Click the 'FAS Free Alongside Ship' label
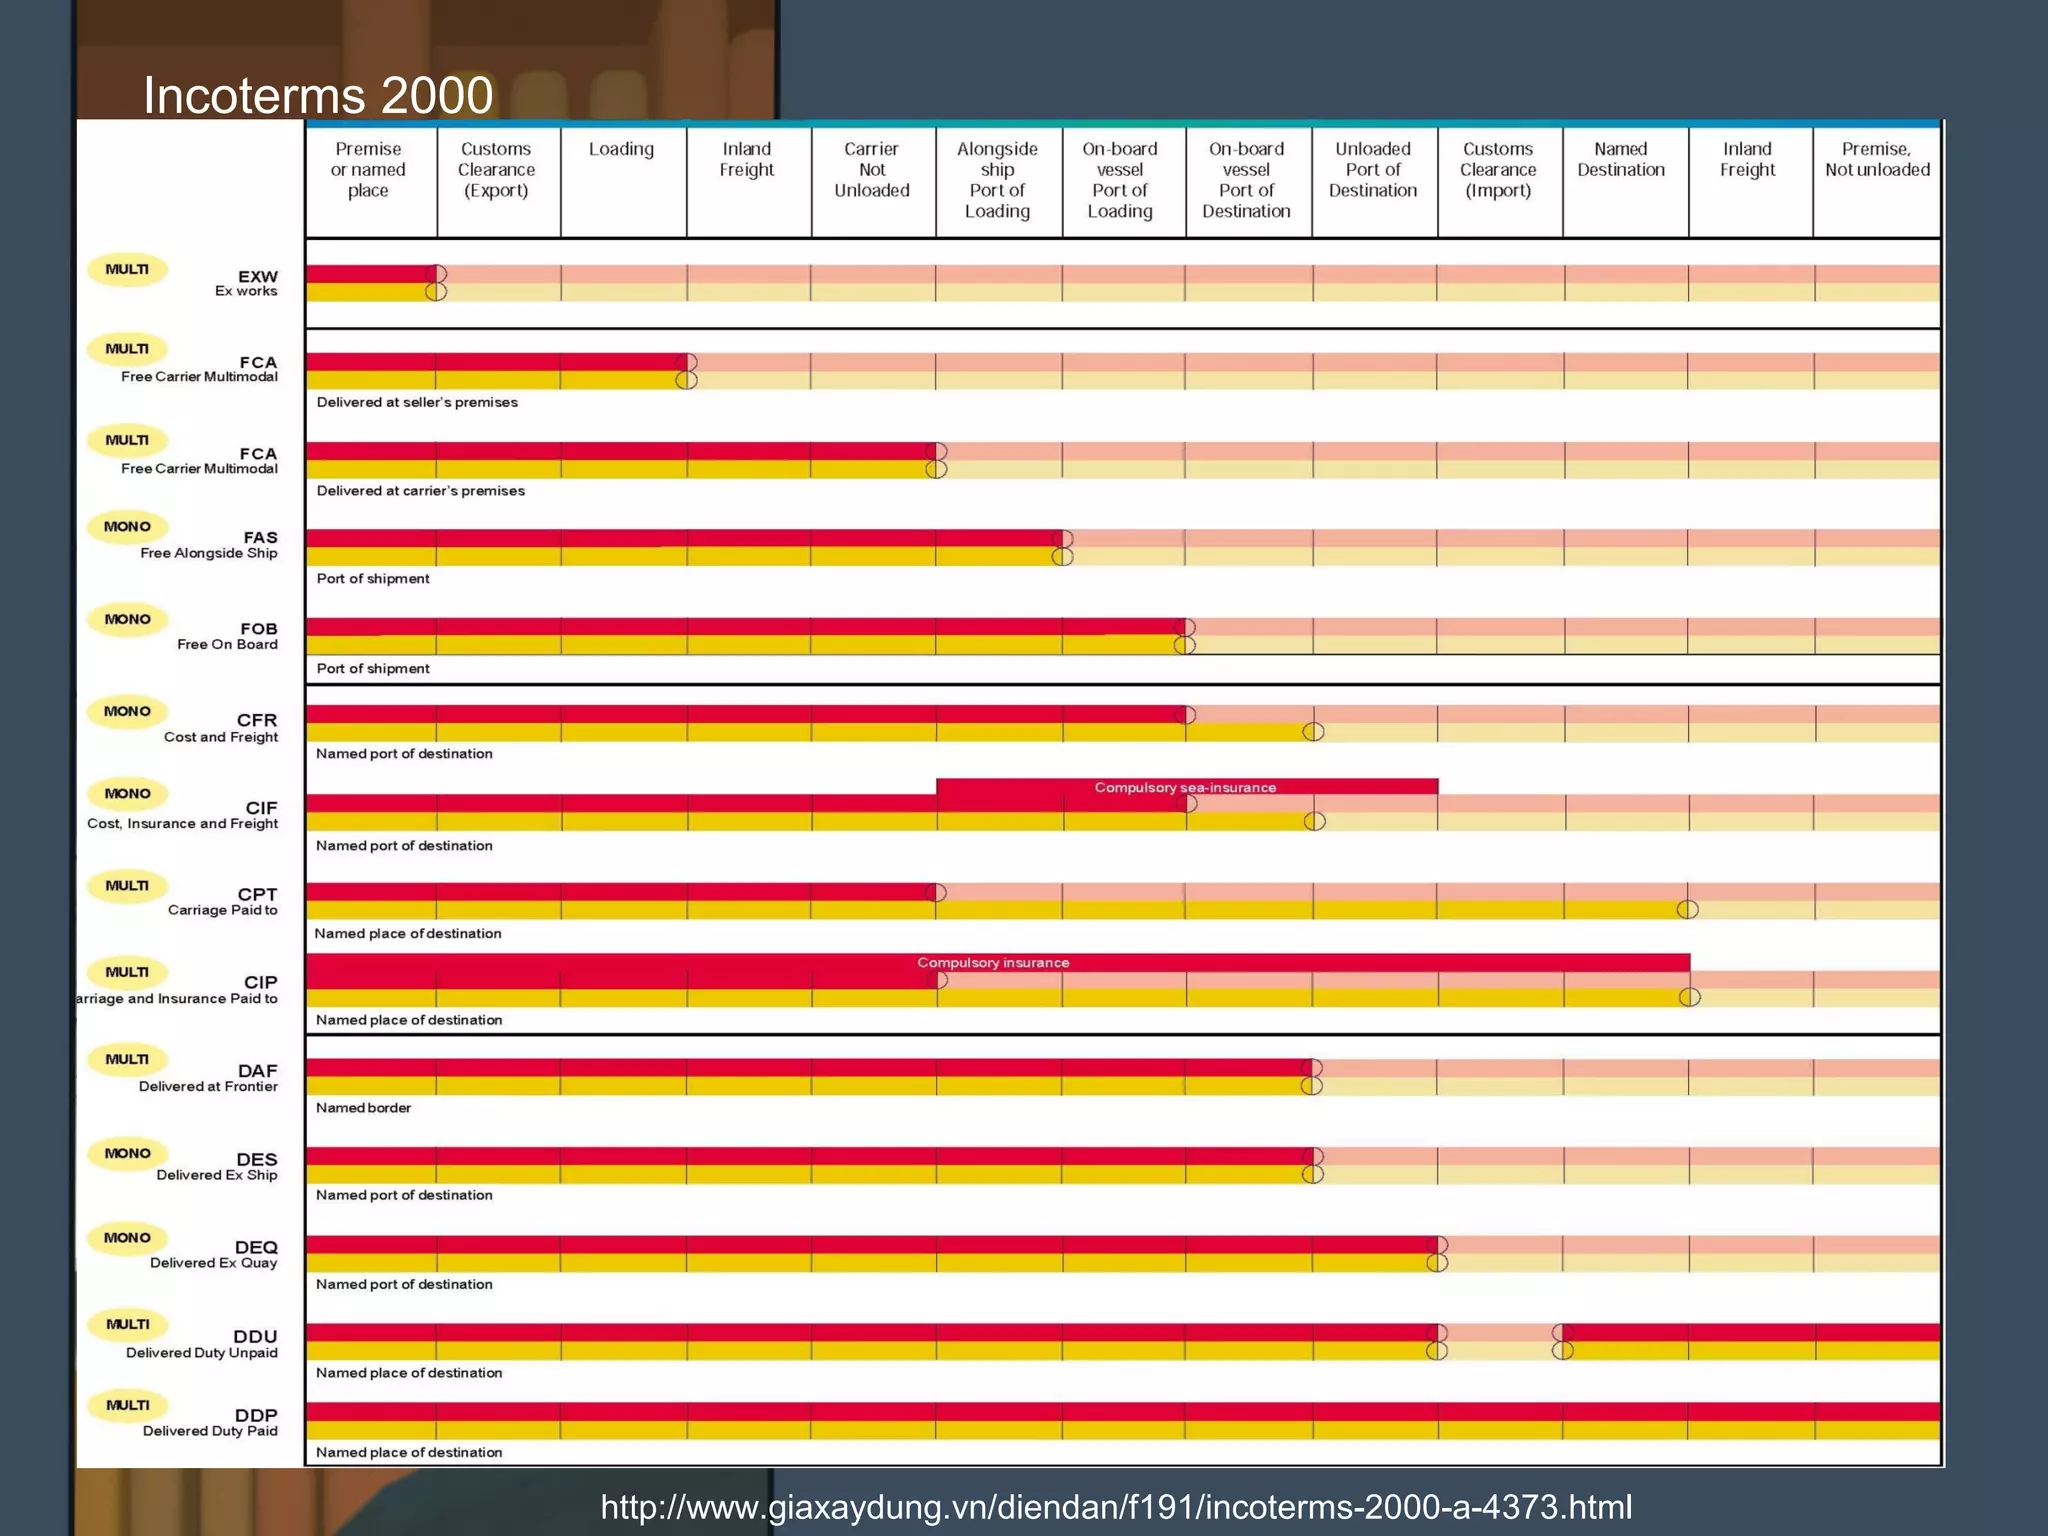The image size is (2048, 1536). (x=209, y=545)
